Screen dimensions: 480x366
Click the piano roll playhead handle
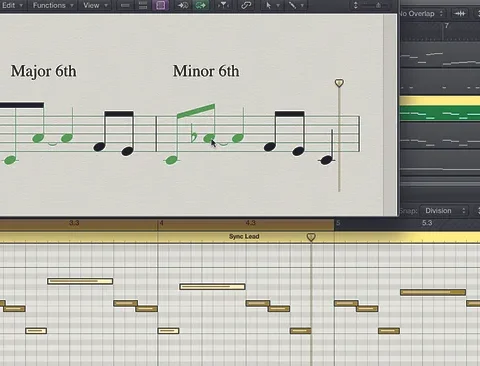[311, 237]
